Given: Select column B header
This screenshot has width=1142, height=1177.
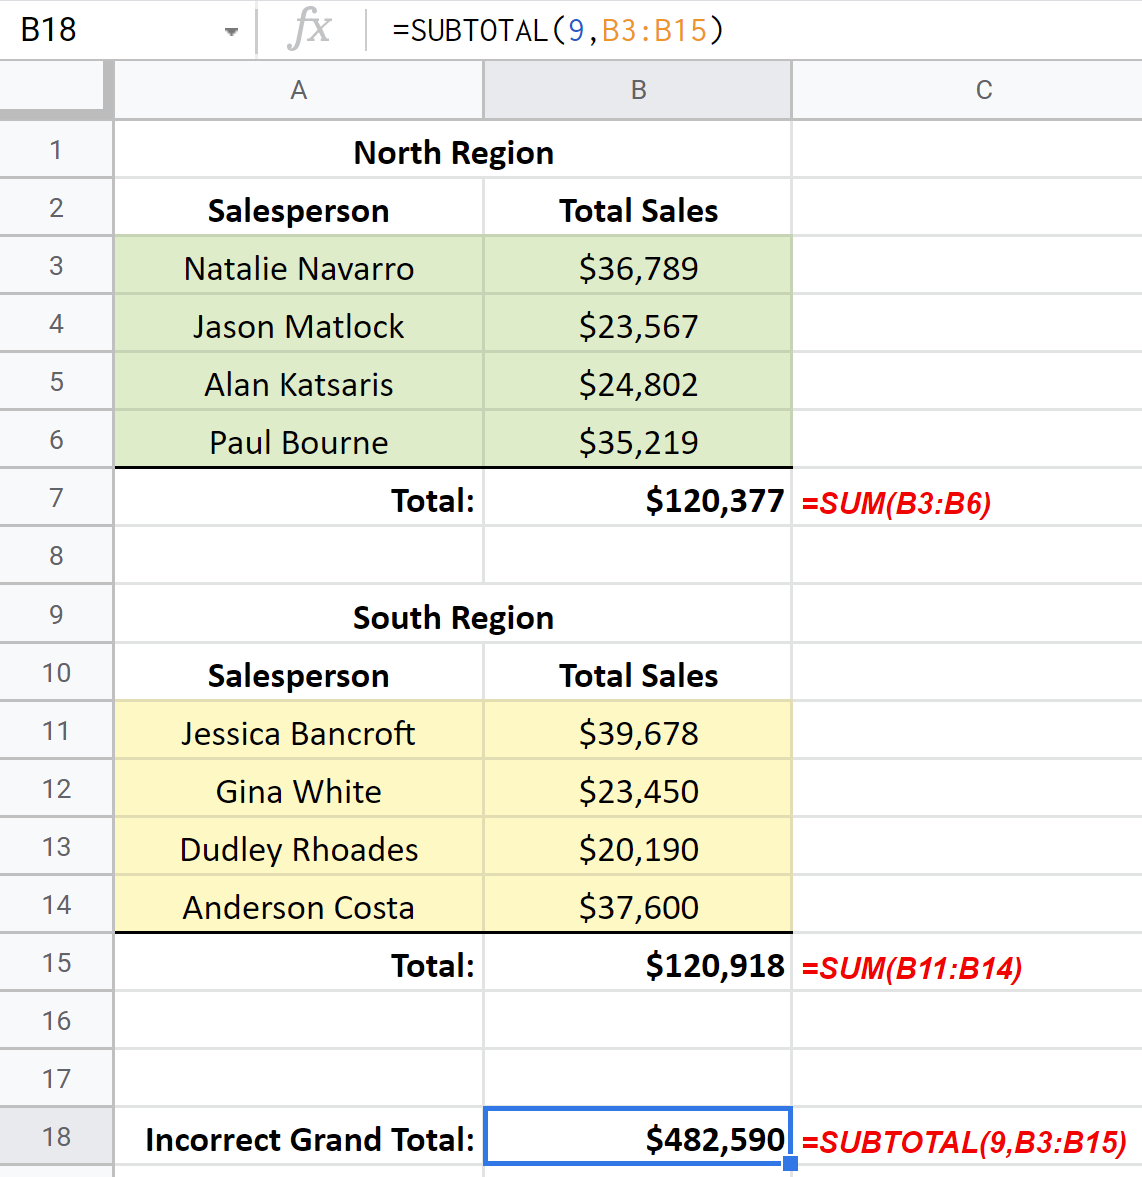Looking at the screenshot, I should click(638, 90).
